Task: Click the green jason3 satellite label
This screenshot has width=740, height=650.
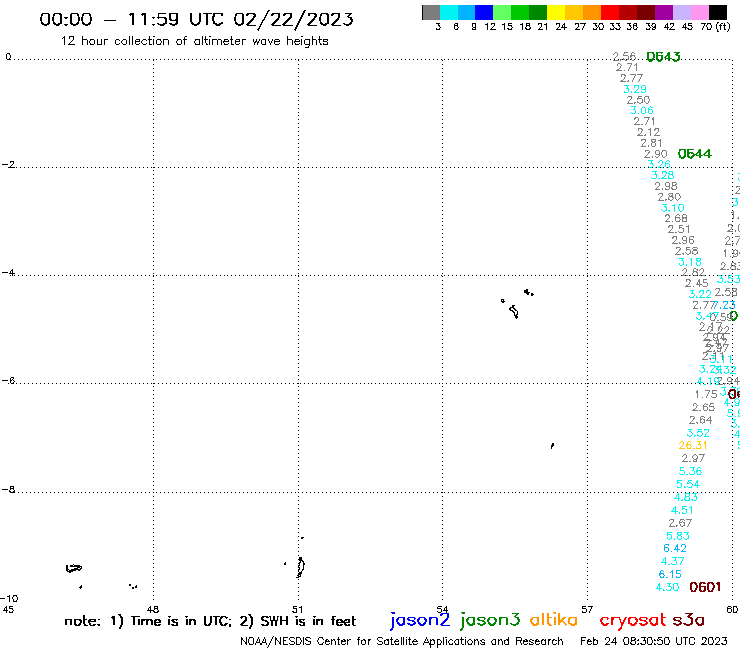Action: [x=490, y=620]
